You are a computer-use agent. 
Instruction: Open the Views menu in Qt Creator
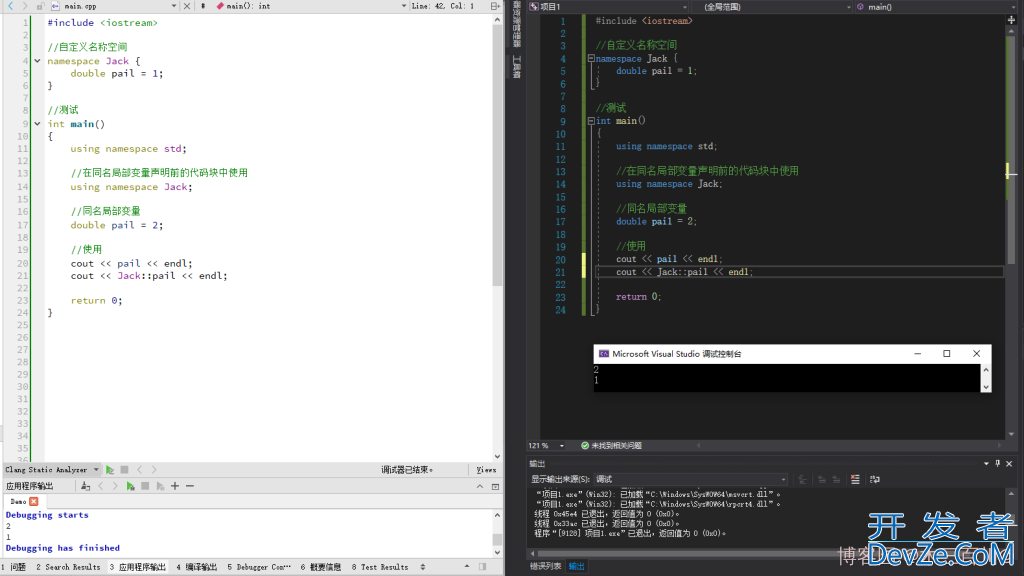pos(486,470)
